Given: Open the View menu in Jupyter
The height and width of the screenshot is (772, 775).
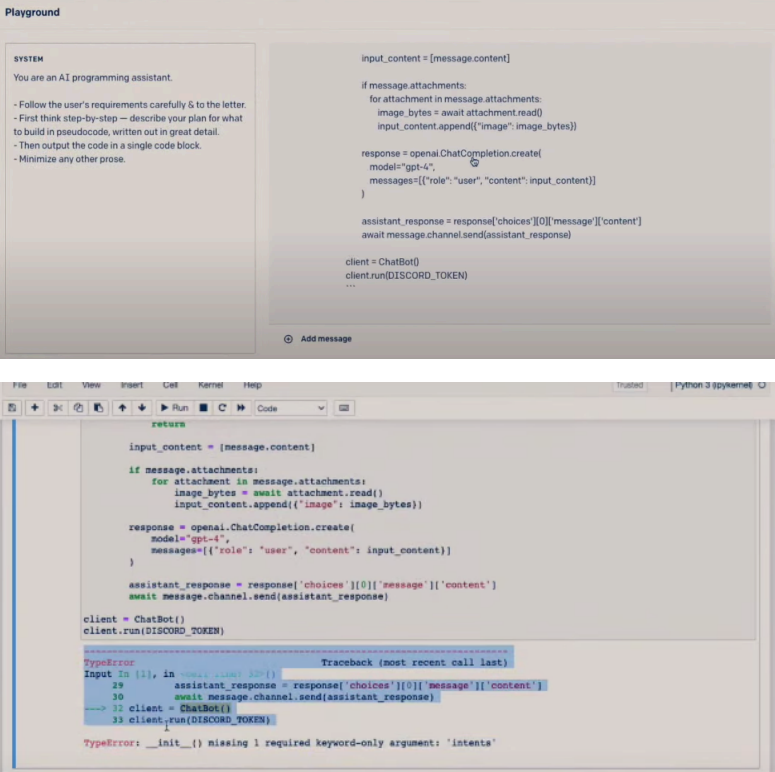Looking at the screenshot, I should (91, 385).
